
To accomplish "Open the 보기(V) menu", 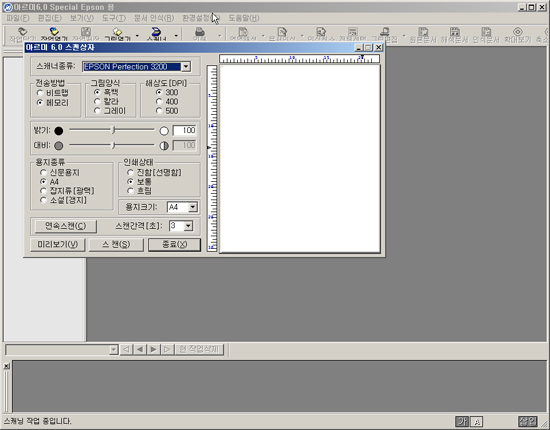I will (81, 18).
